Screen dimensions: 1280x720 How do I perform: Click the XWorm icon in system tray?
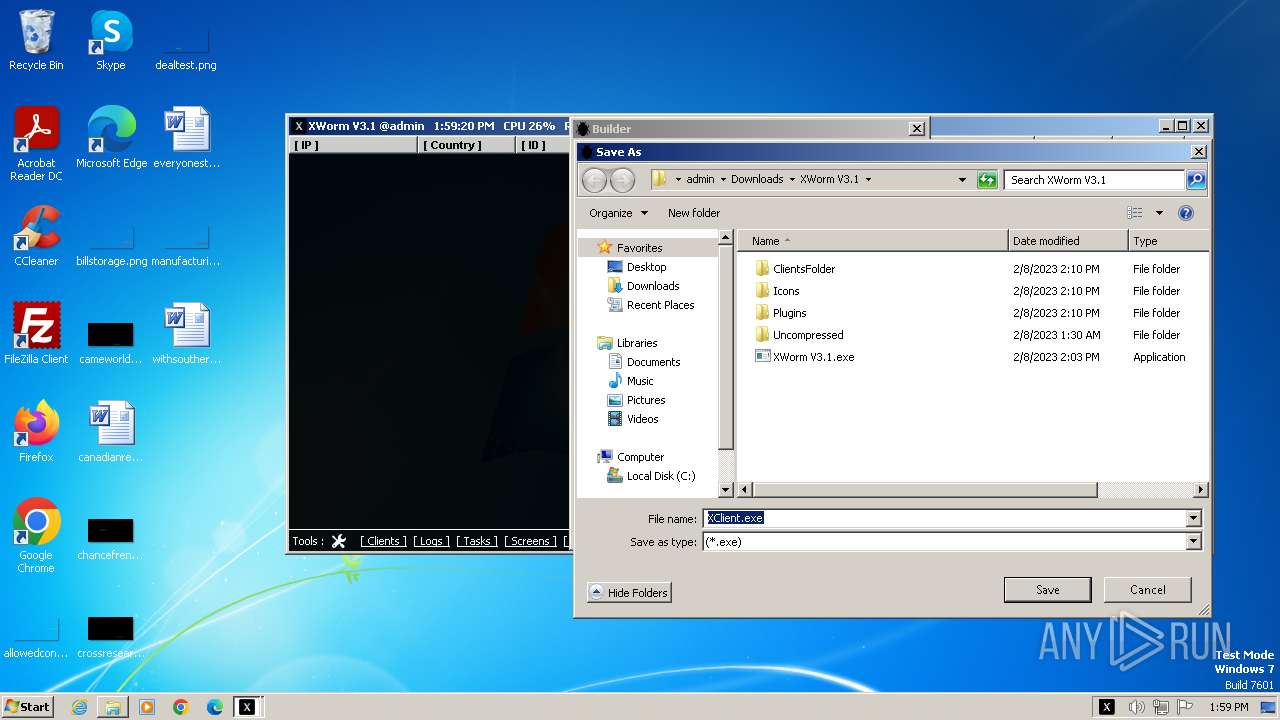click(1106, 707)
